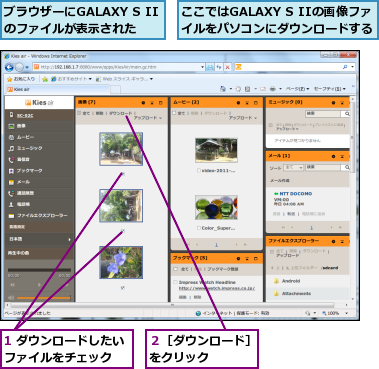The image size is (379, 369).
Task: Open the Color_Super marbles video thumbnail
Action: [216, 207]
